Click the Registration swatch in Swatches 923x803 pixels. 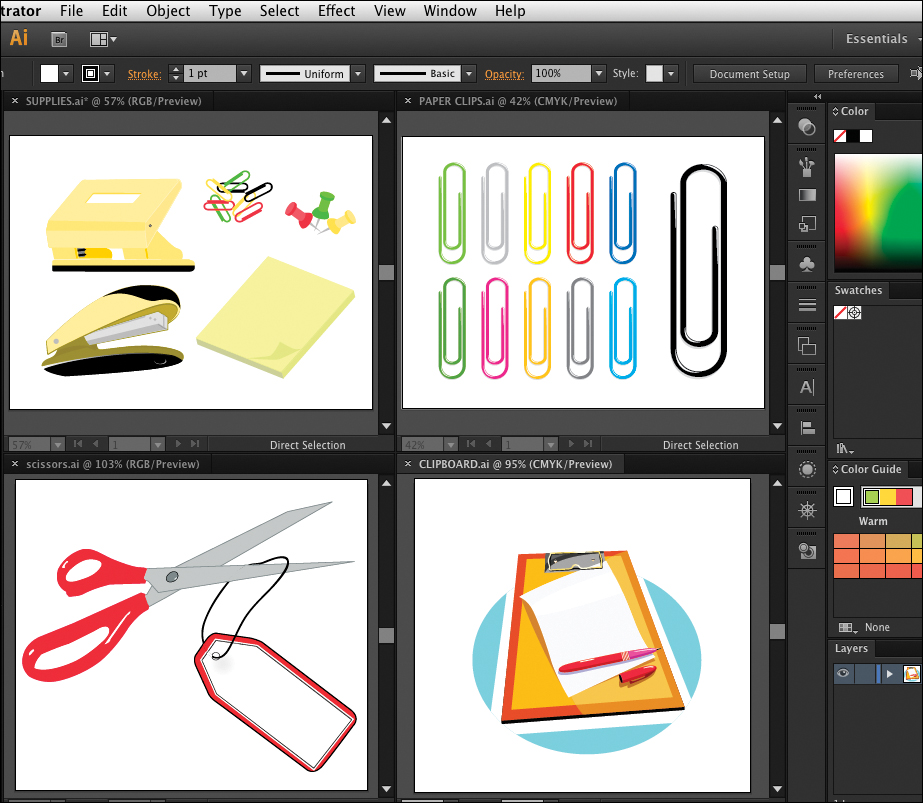click(x=855, y=313)
